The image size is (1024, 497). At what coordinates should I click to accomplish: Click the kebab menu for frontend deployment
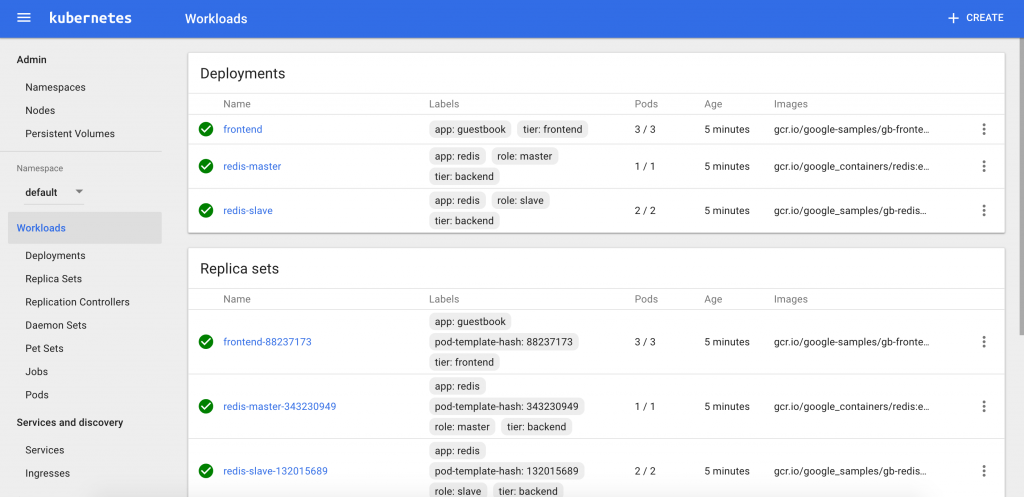983,129
